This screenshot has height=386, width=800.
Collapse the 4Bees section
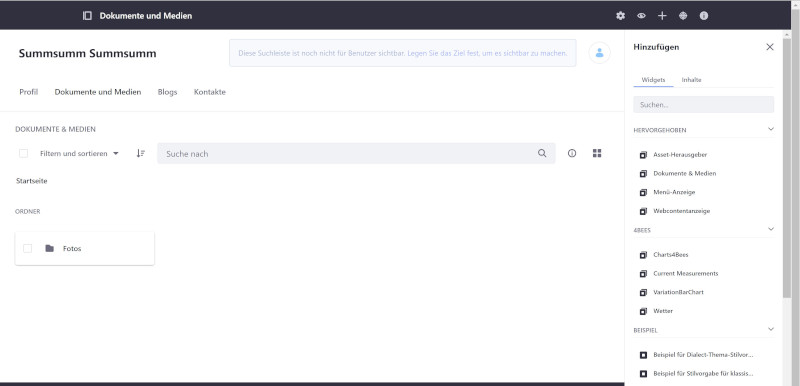pyautogui.click(x=771, y=229)
